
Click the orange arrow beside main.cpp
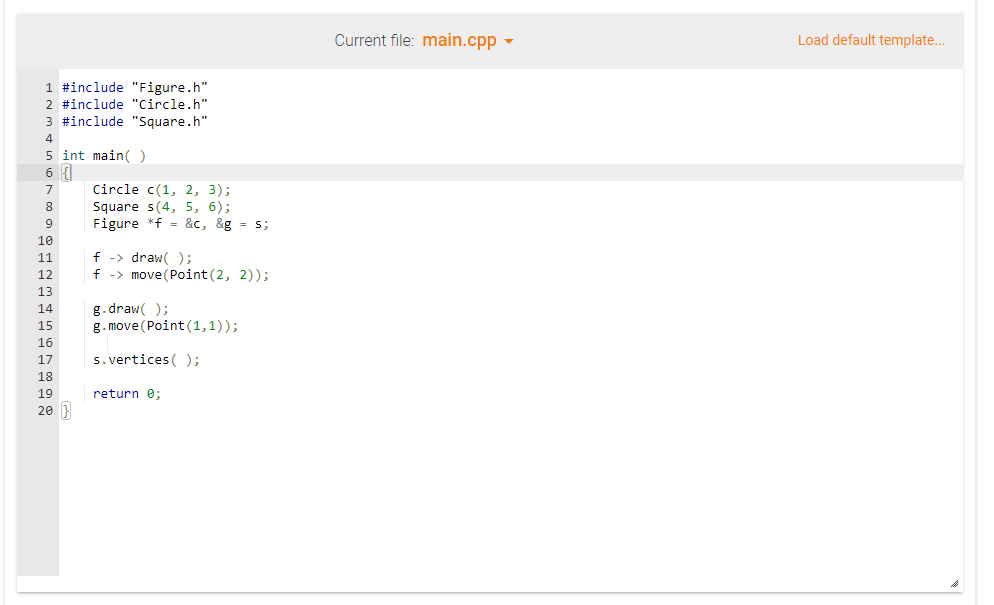click(508, 41)
